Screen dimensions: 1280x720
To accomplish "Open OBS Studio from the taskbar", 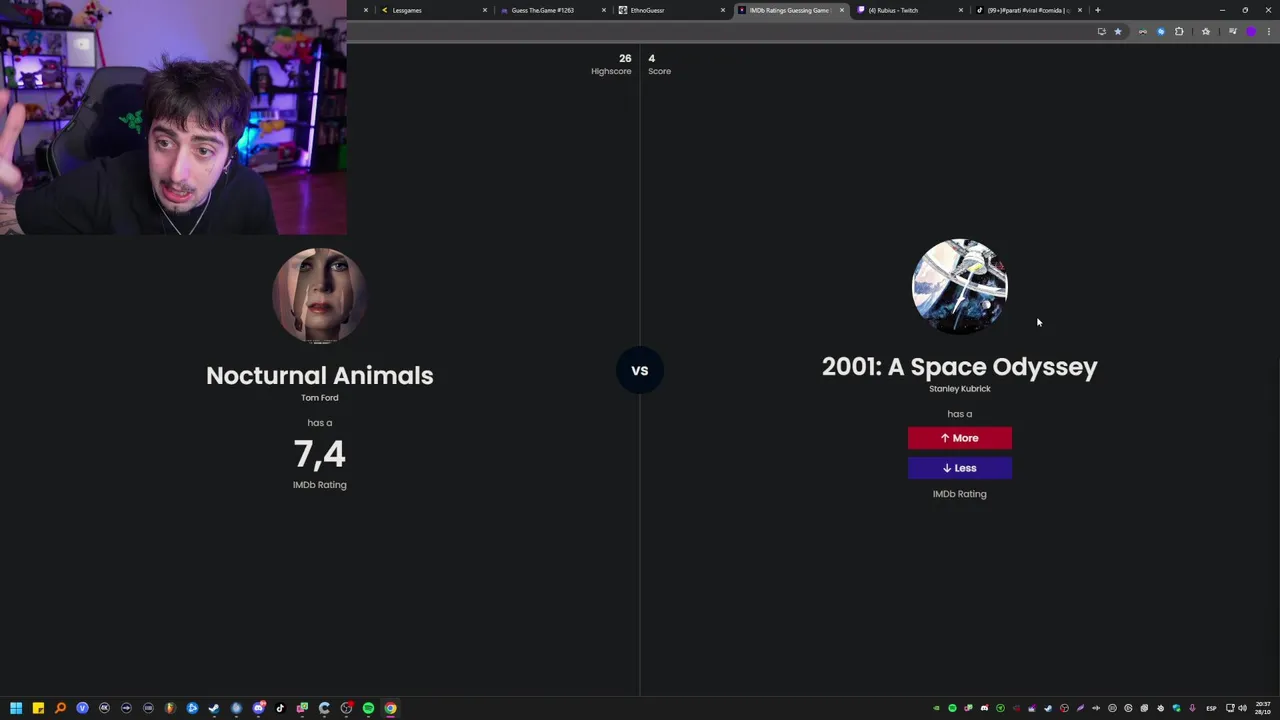I will pos(346,708).
